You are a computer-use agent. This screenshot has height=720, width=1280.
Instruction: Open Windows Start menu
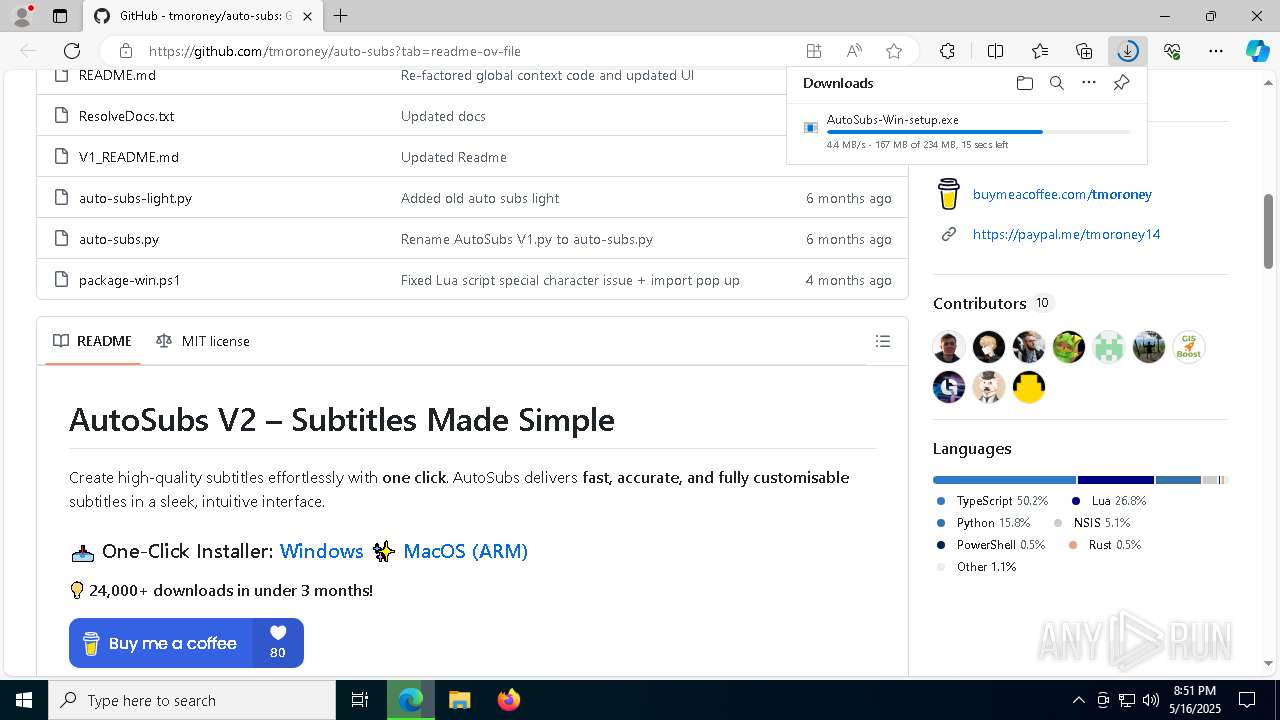click(x=24, y=700)
